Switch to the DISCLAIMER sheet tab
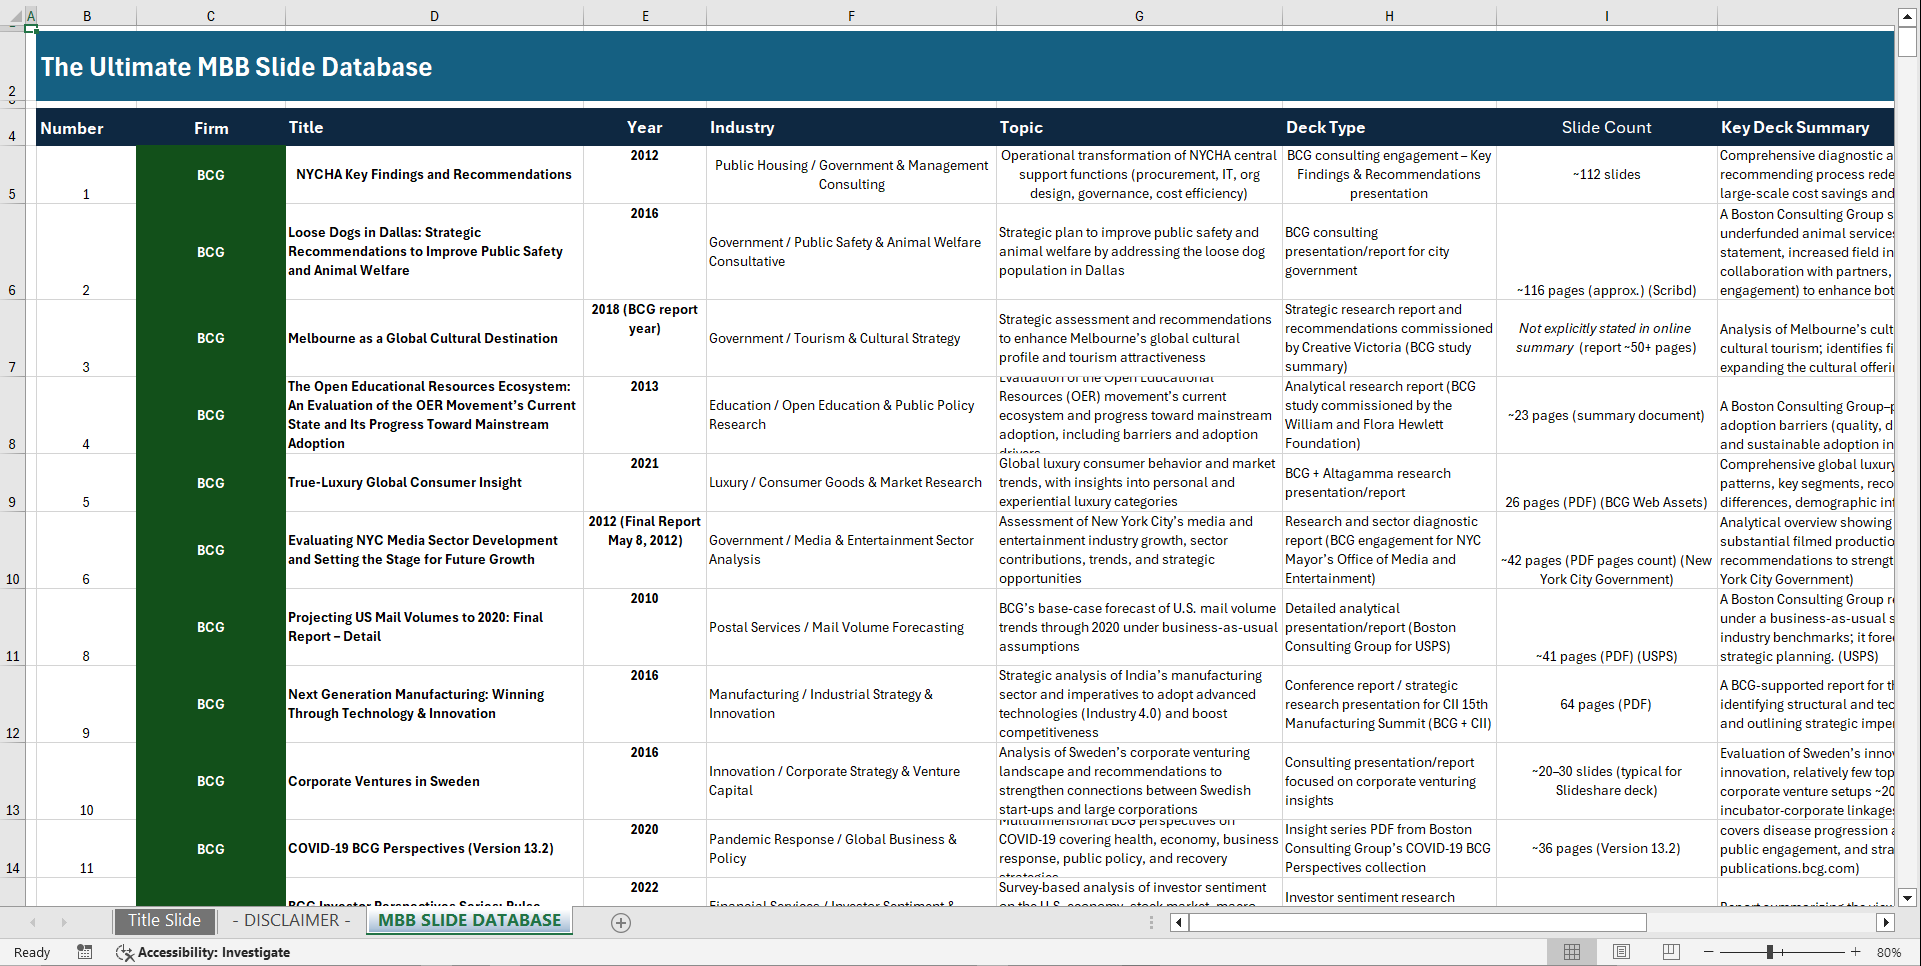Screen dimensions: 1921x966 pos(289,920)
